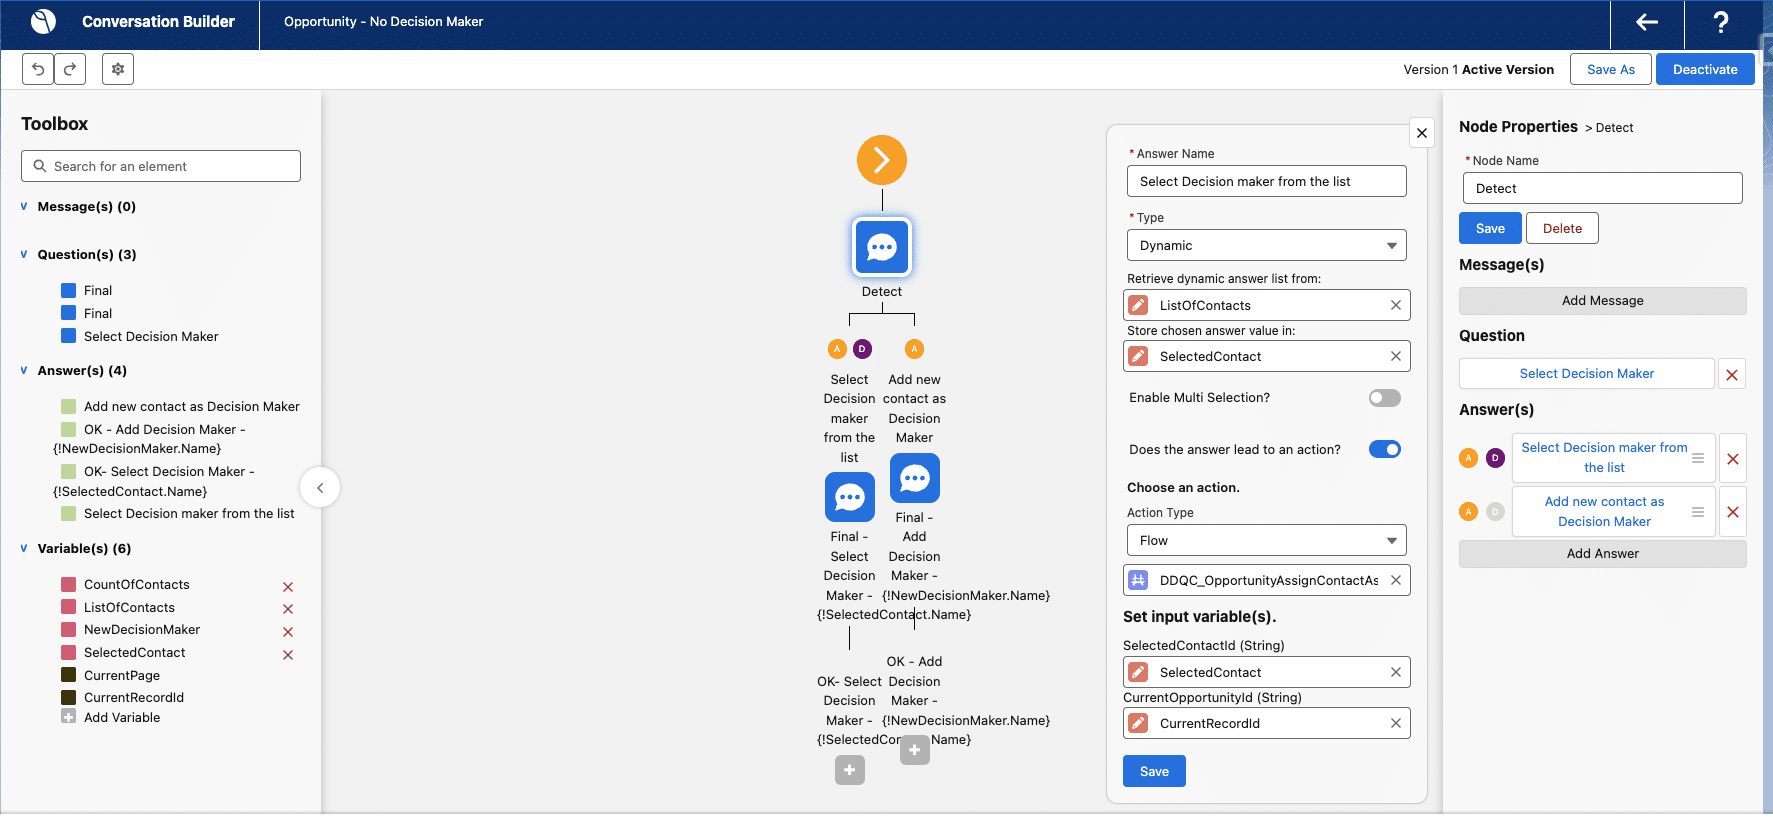Screen dimensions: 1773x828
Task: Remove the Select Decision maker from the list answer
Action: coord(1733,458)
